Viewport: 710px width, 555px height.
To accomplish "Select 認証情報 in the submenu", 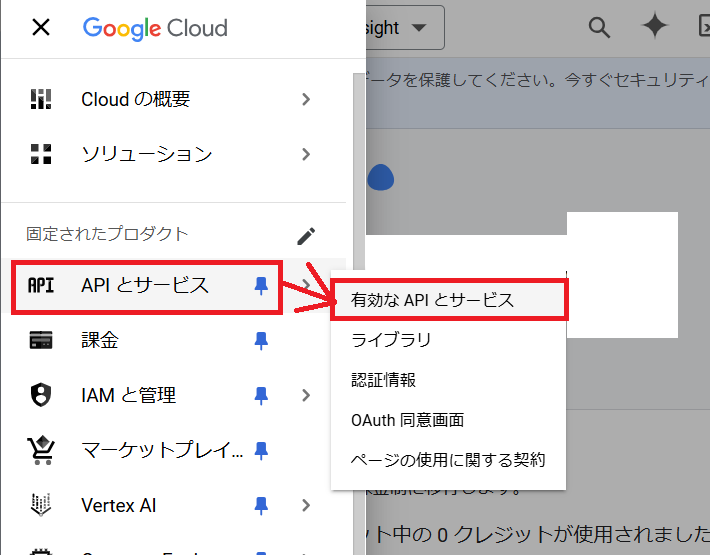I will click(x=449, y=380).
